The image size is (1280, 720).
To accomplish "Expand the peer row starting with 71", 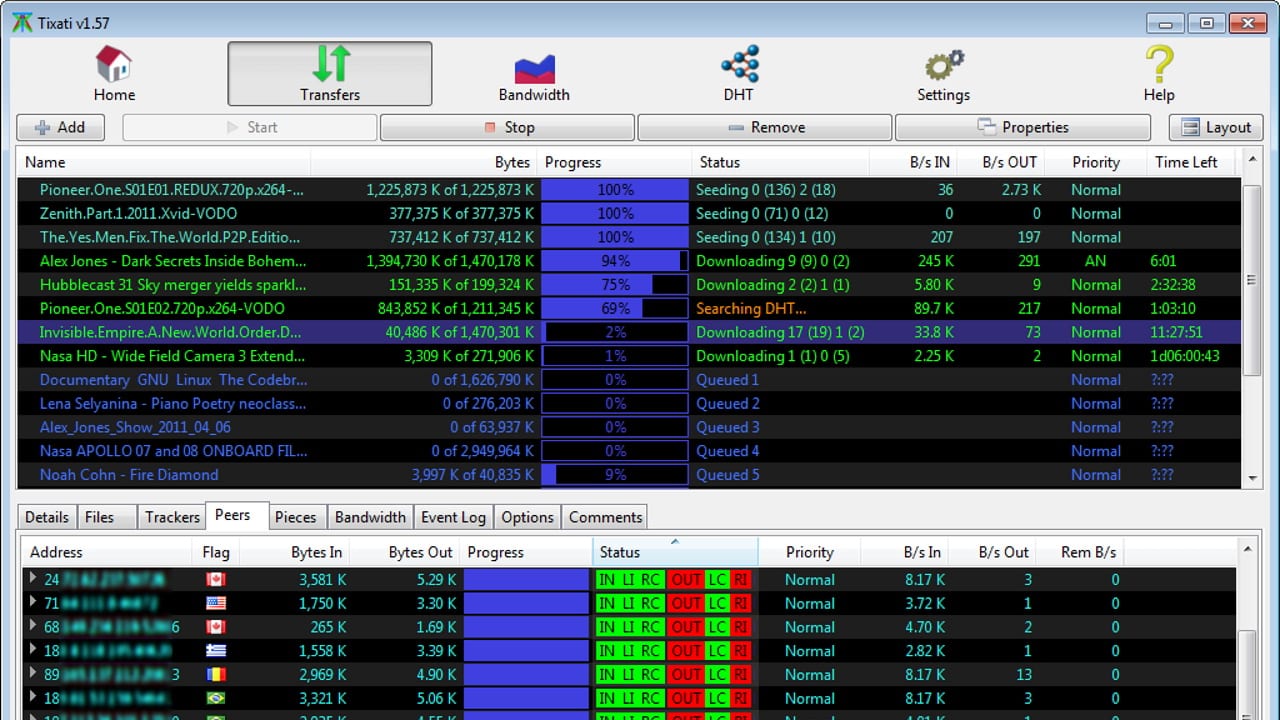I will tap(33, 603).
